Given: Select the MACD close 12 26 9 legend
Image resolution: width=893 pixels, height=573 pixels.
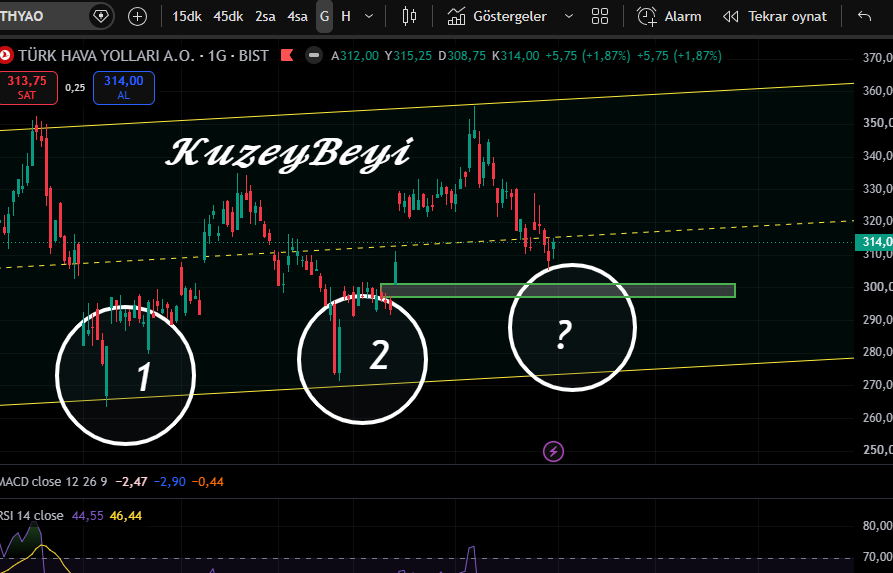Looking at the screenshot, I should tap(54, 482).
